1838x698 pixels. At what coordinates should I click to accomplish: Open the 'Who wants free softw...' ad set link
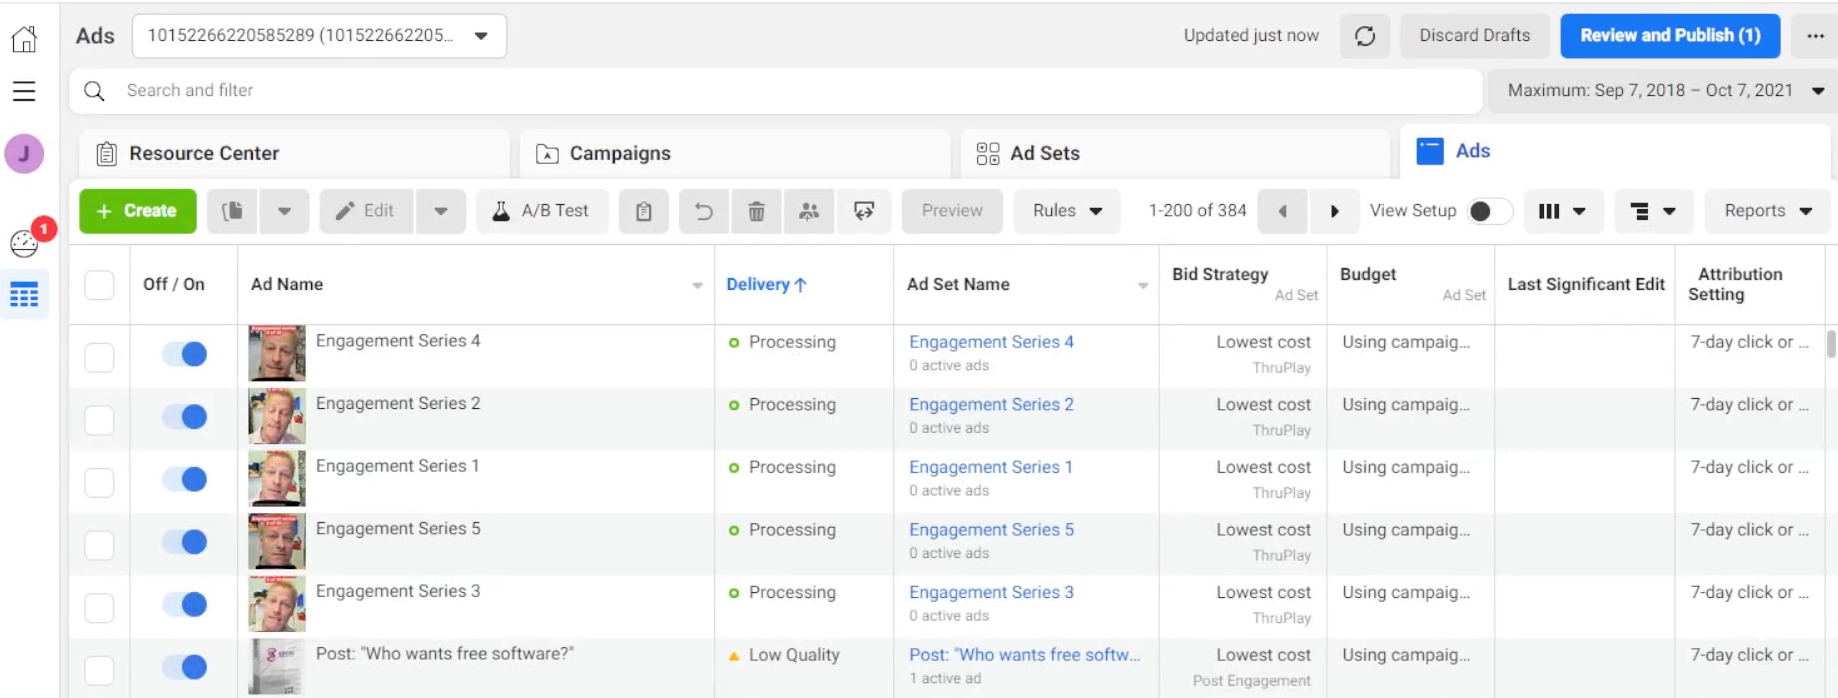tap(1024, 655)
